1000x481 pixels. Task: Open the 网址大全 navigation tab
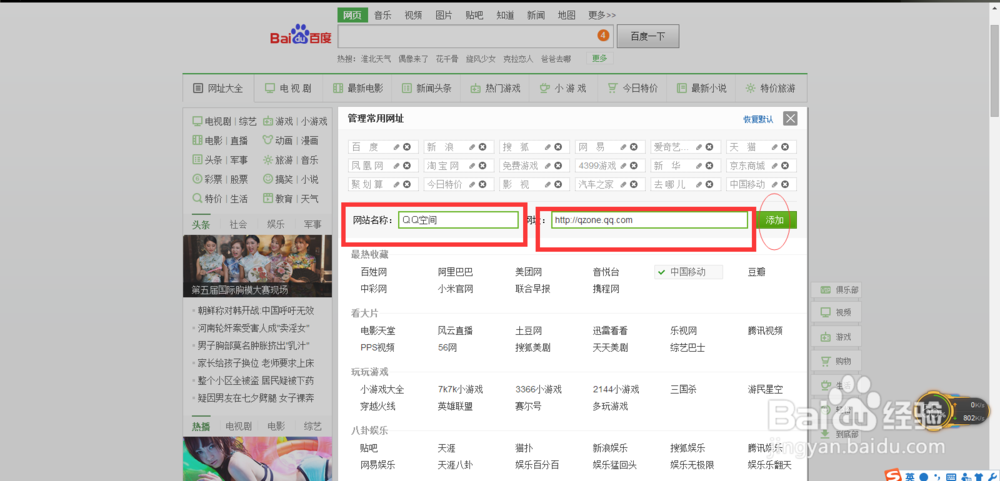coord(218,88)
